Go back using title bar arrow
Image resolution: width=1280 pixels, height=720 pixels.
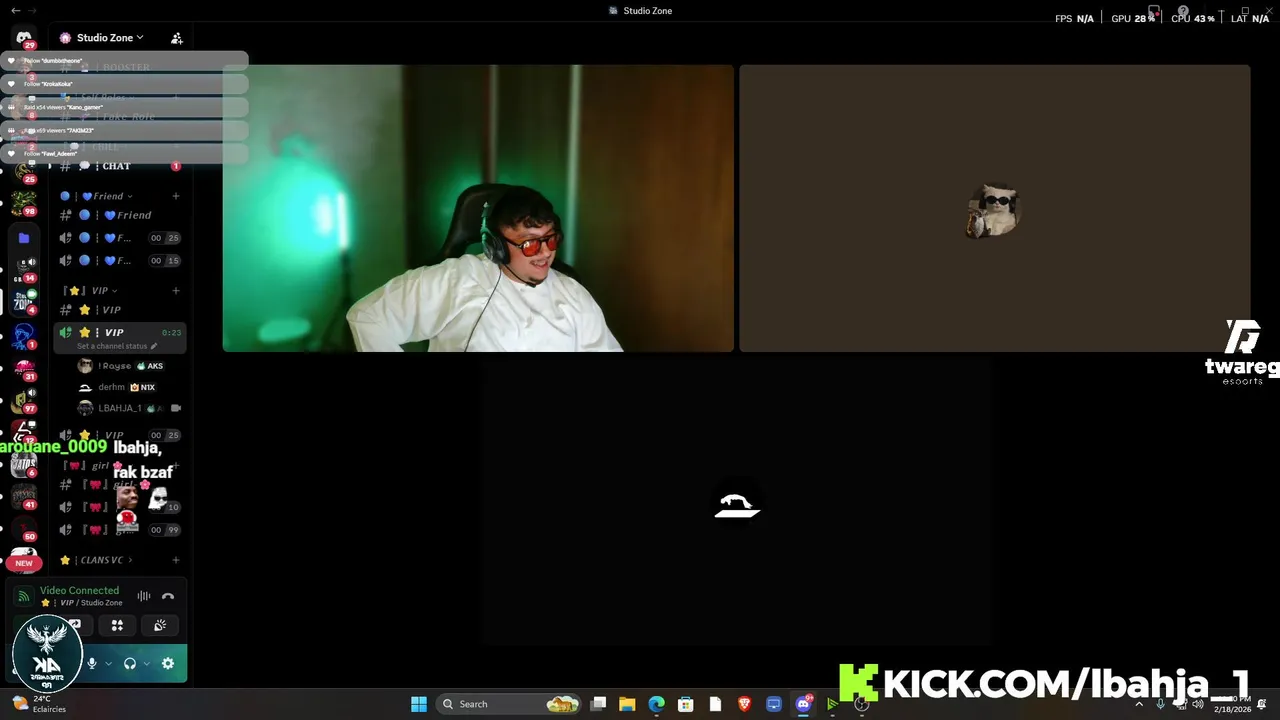click(15, 10)
